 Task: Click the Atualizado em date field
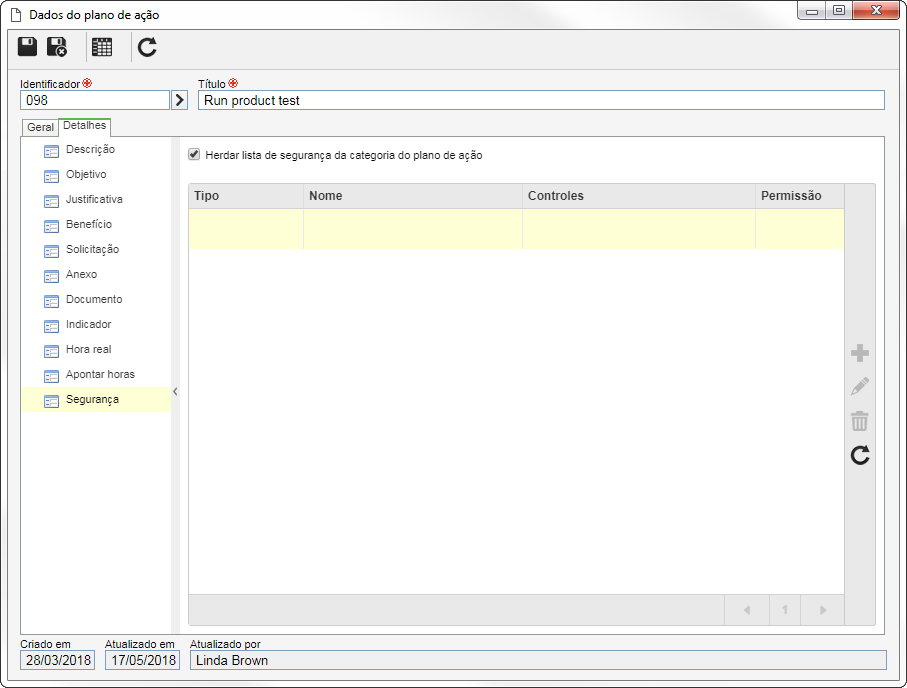pyautogui.click(x=142, y=660)
